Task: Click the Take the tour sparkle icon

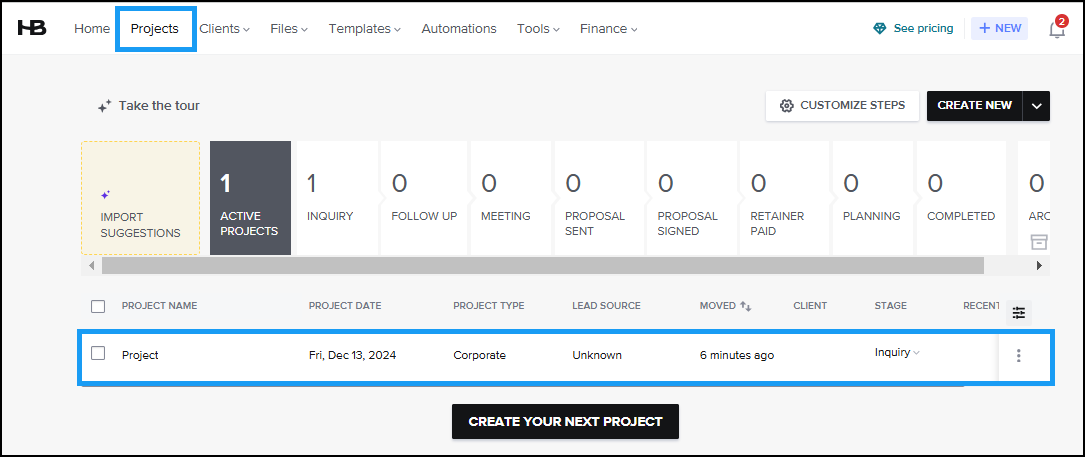Action: coord(104,106)
